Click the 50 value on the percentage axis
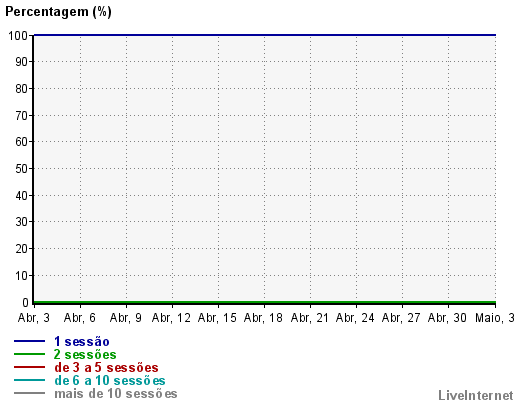The height and width of the screenshot is (405, 520). (22, 169)
